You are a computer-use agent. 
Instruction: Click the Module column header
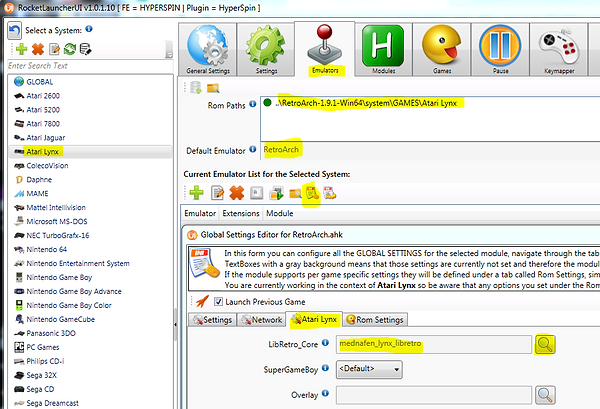[x=279, y=213]
